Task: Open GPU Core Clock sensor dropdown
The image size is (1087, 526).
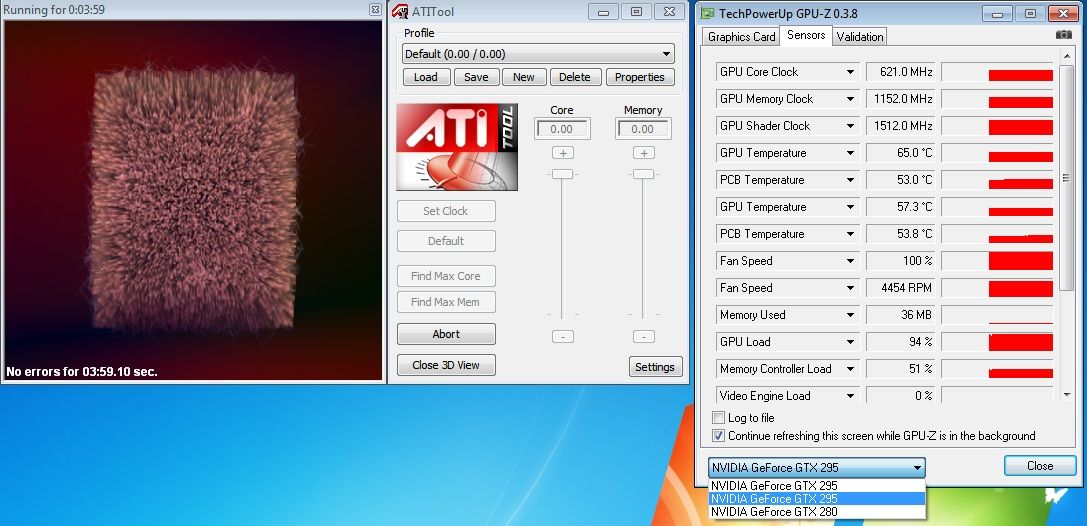Action: (x=850, y=72)
